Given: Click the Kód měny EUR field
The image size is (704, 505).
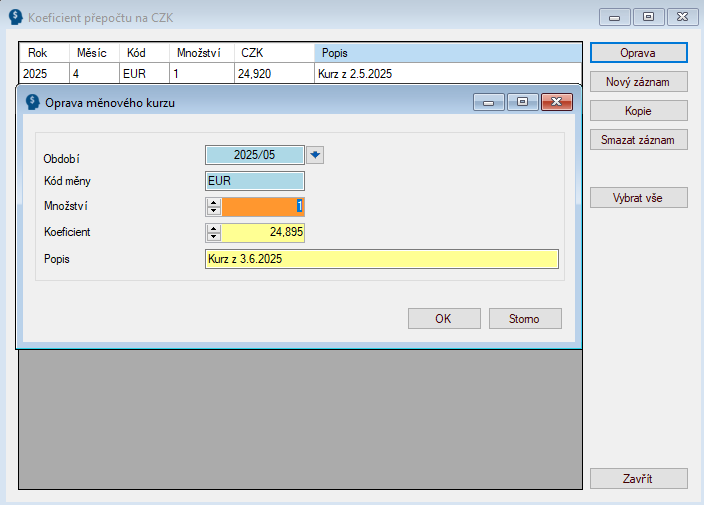Looking at the screenshot, I should 254,181.
